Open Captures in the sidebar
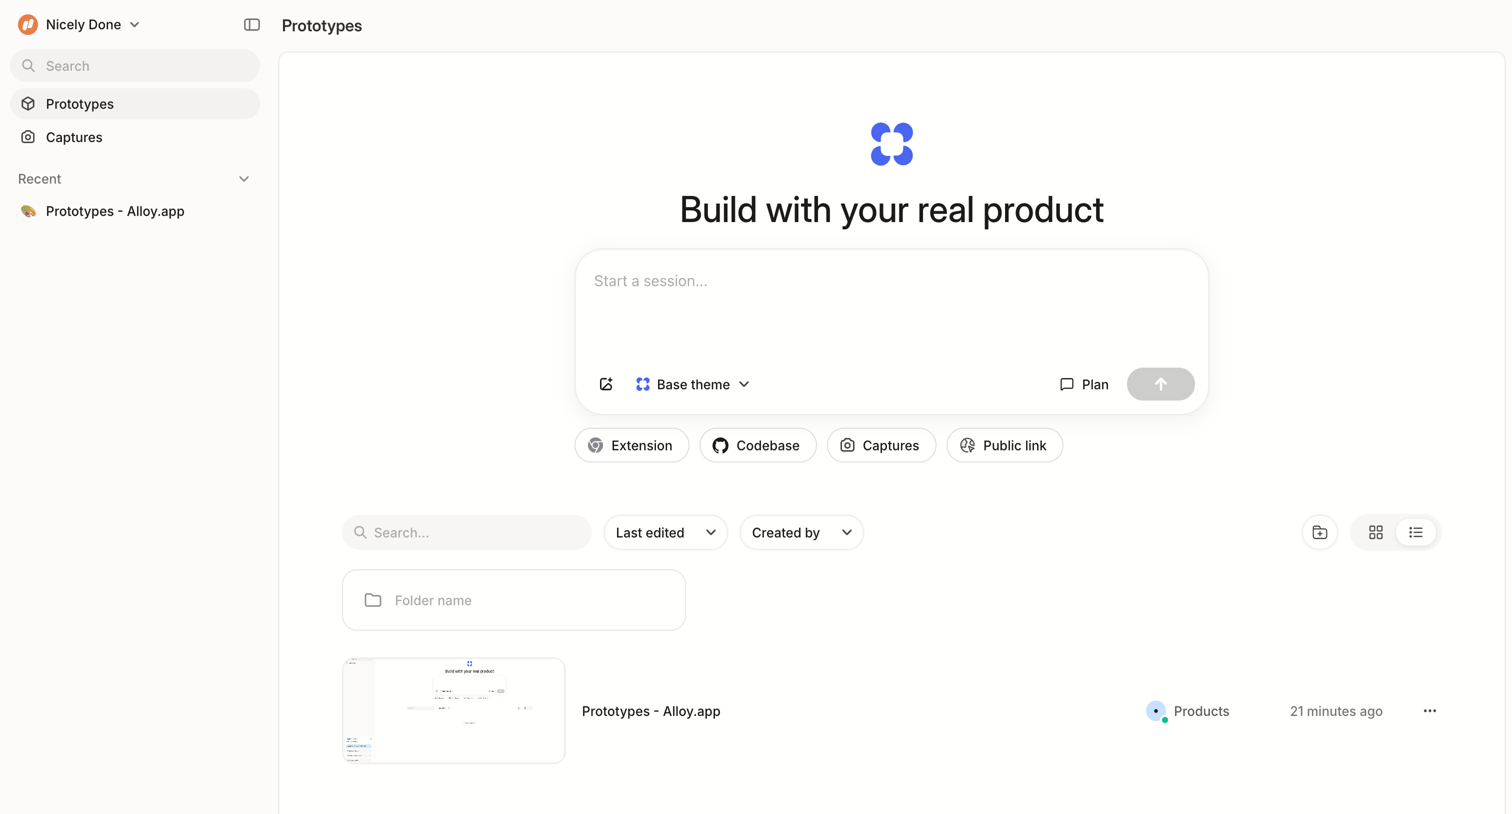1512x814 pixels. [x=135, y=137]
